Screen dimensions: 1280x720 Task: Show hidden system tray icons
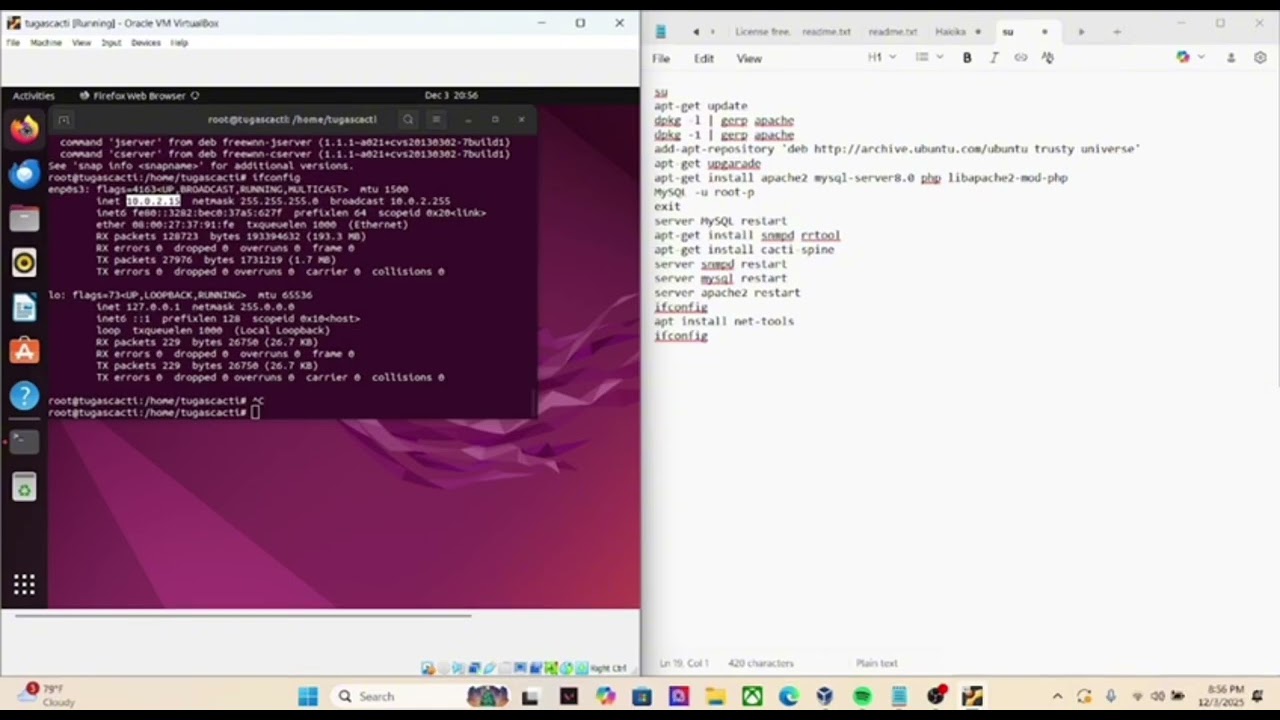(x=1057, y=697)
